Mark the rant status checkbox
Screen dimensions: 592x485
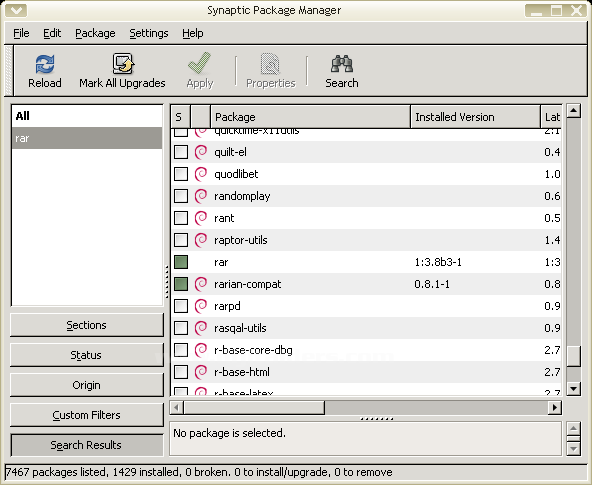coord(181,218)
